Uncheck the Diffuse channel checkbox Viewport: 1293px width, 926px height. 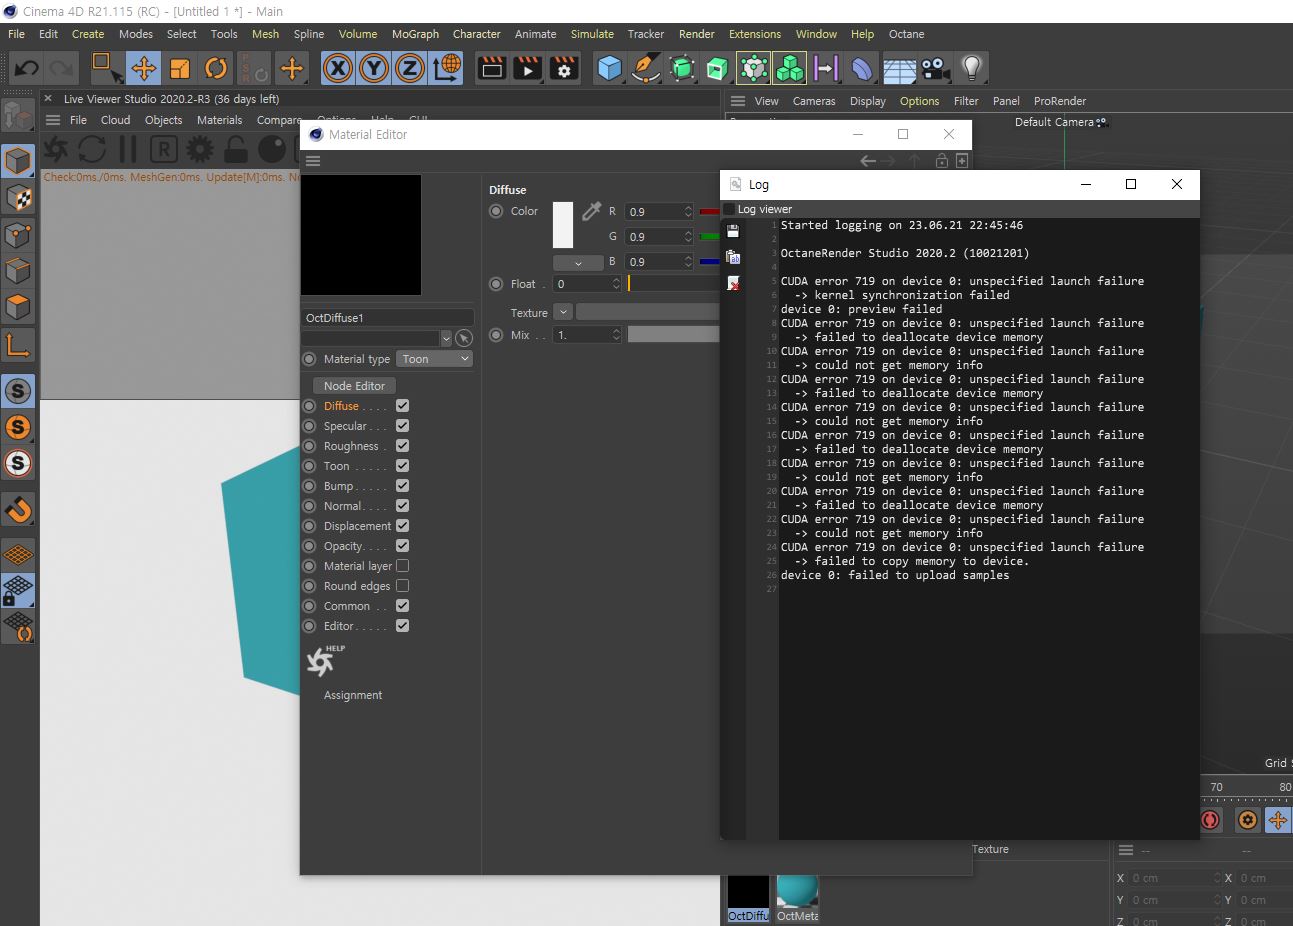point(402,406)
